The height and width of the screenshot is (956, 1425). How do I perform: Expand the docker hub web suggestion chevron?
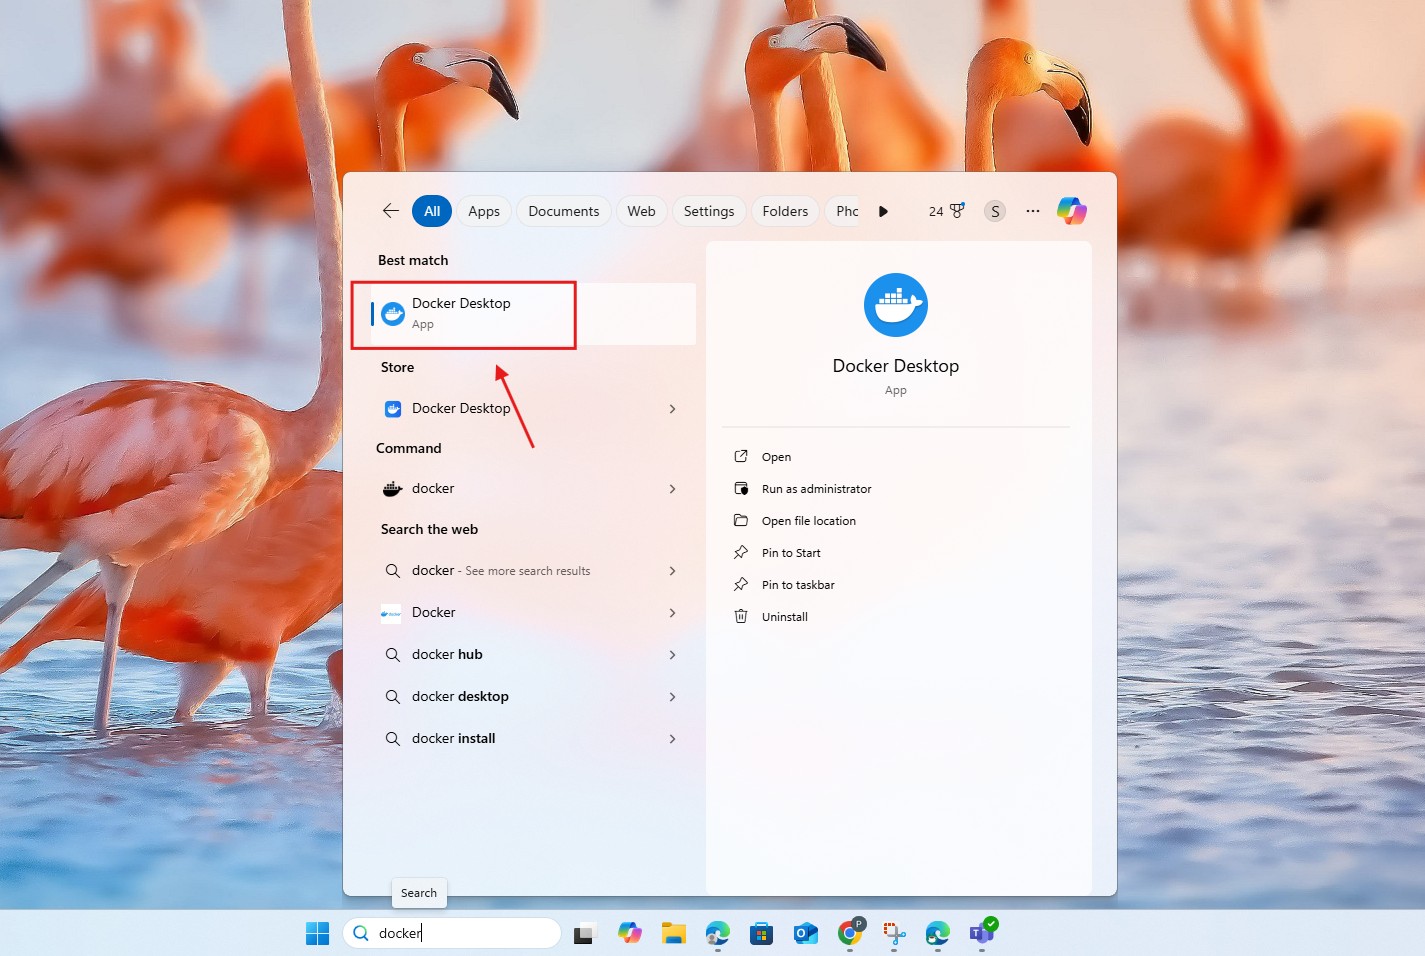click(672, 655)
